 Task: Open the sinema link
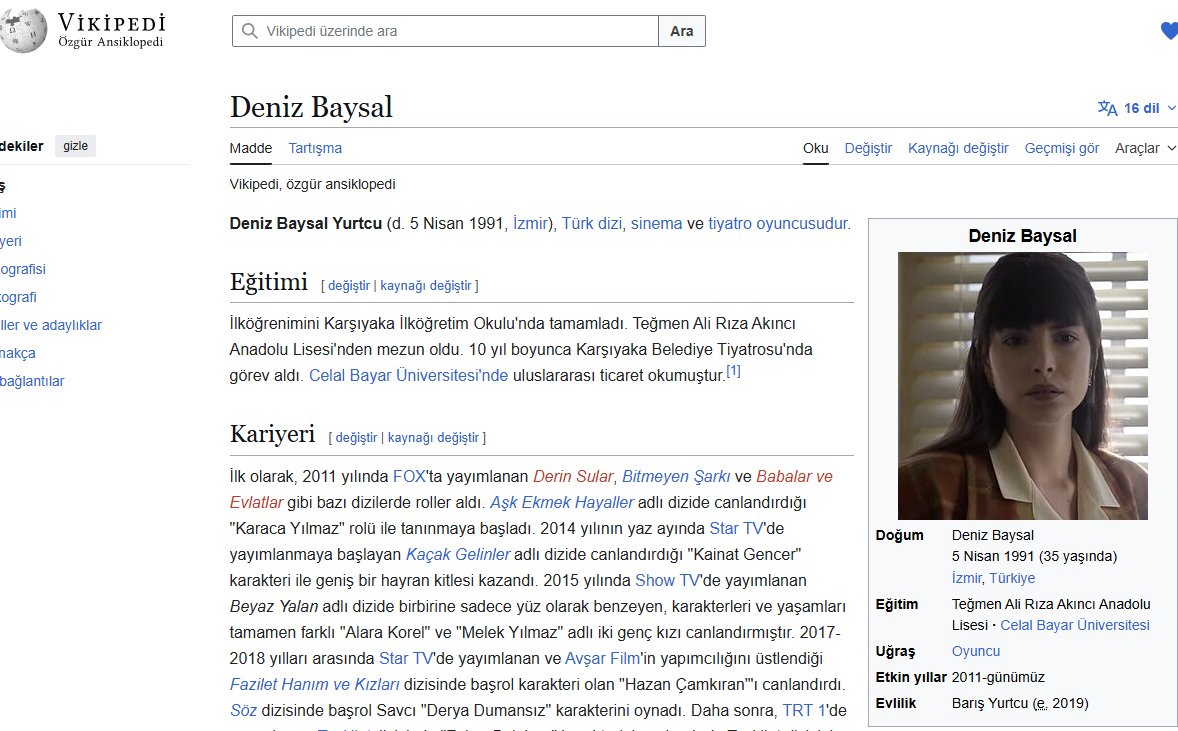click(656, 223)
